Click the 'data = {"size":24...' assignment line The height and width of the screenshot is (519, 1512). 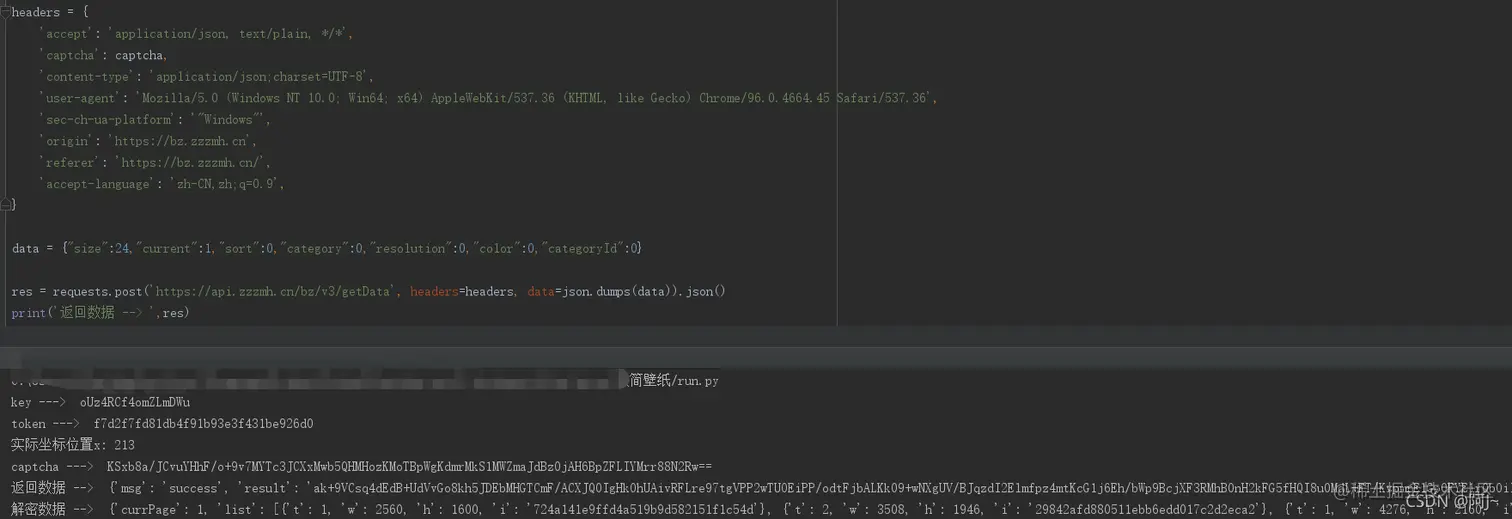(327, 248)
